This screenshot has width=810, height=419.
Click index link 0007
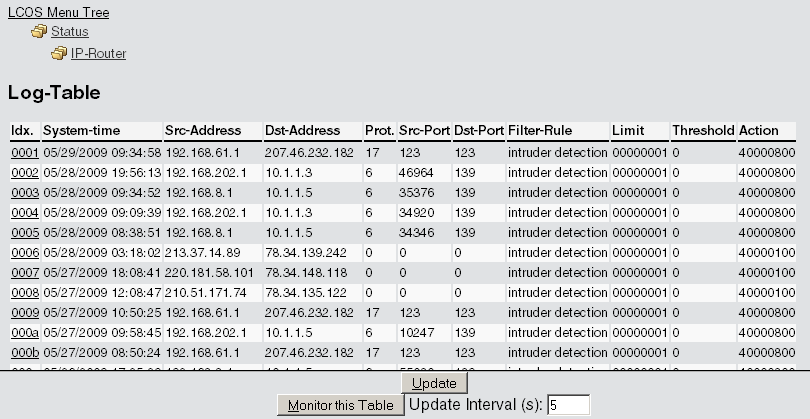click(24, 272)
